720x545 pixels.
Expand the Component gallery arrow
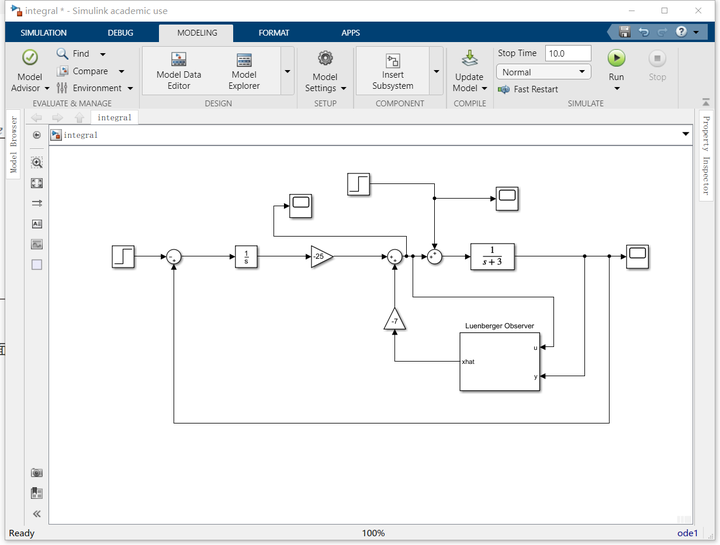436,71
